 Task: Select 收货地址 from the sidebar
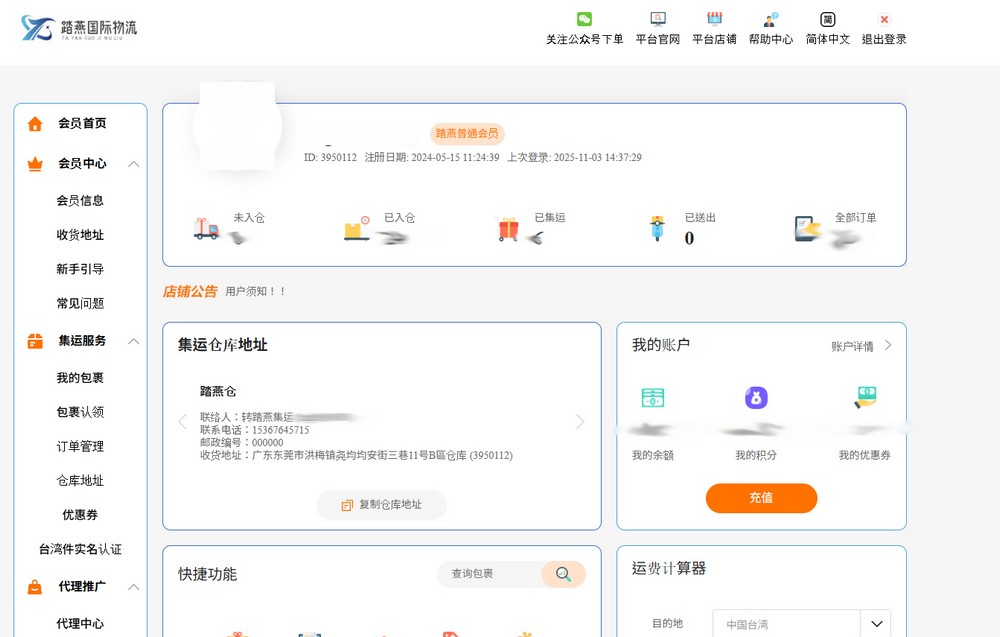(80, 235)
